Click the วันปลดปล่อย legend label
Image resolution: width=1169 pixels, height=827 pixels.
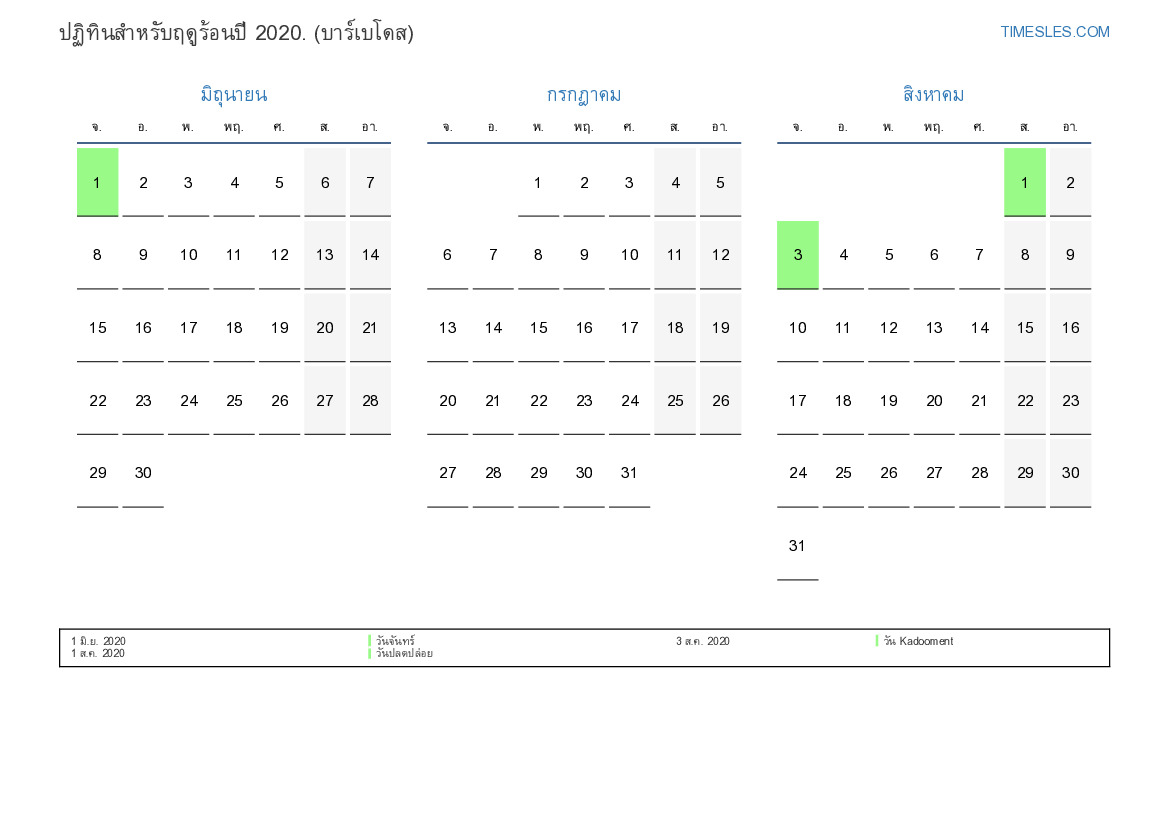click(405, 654)
